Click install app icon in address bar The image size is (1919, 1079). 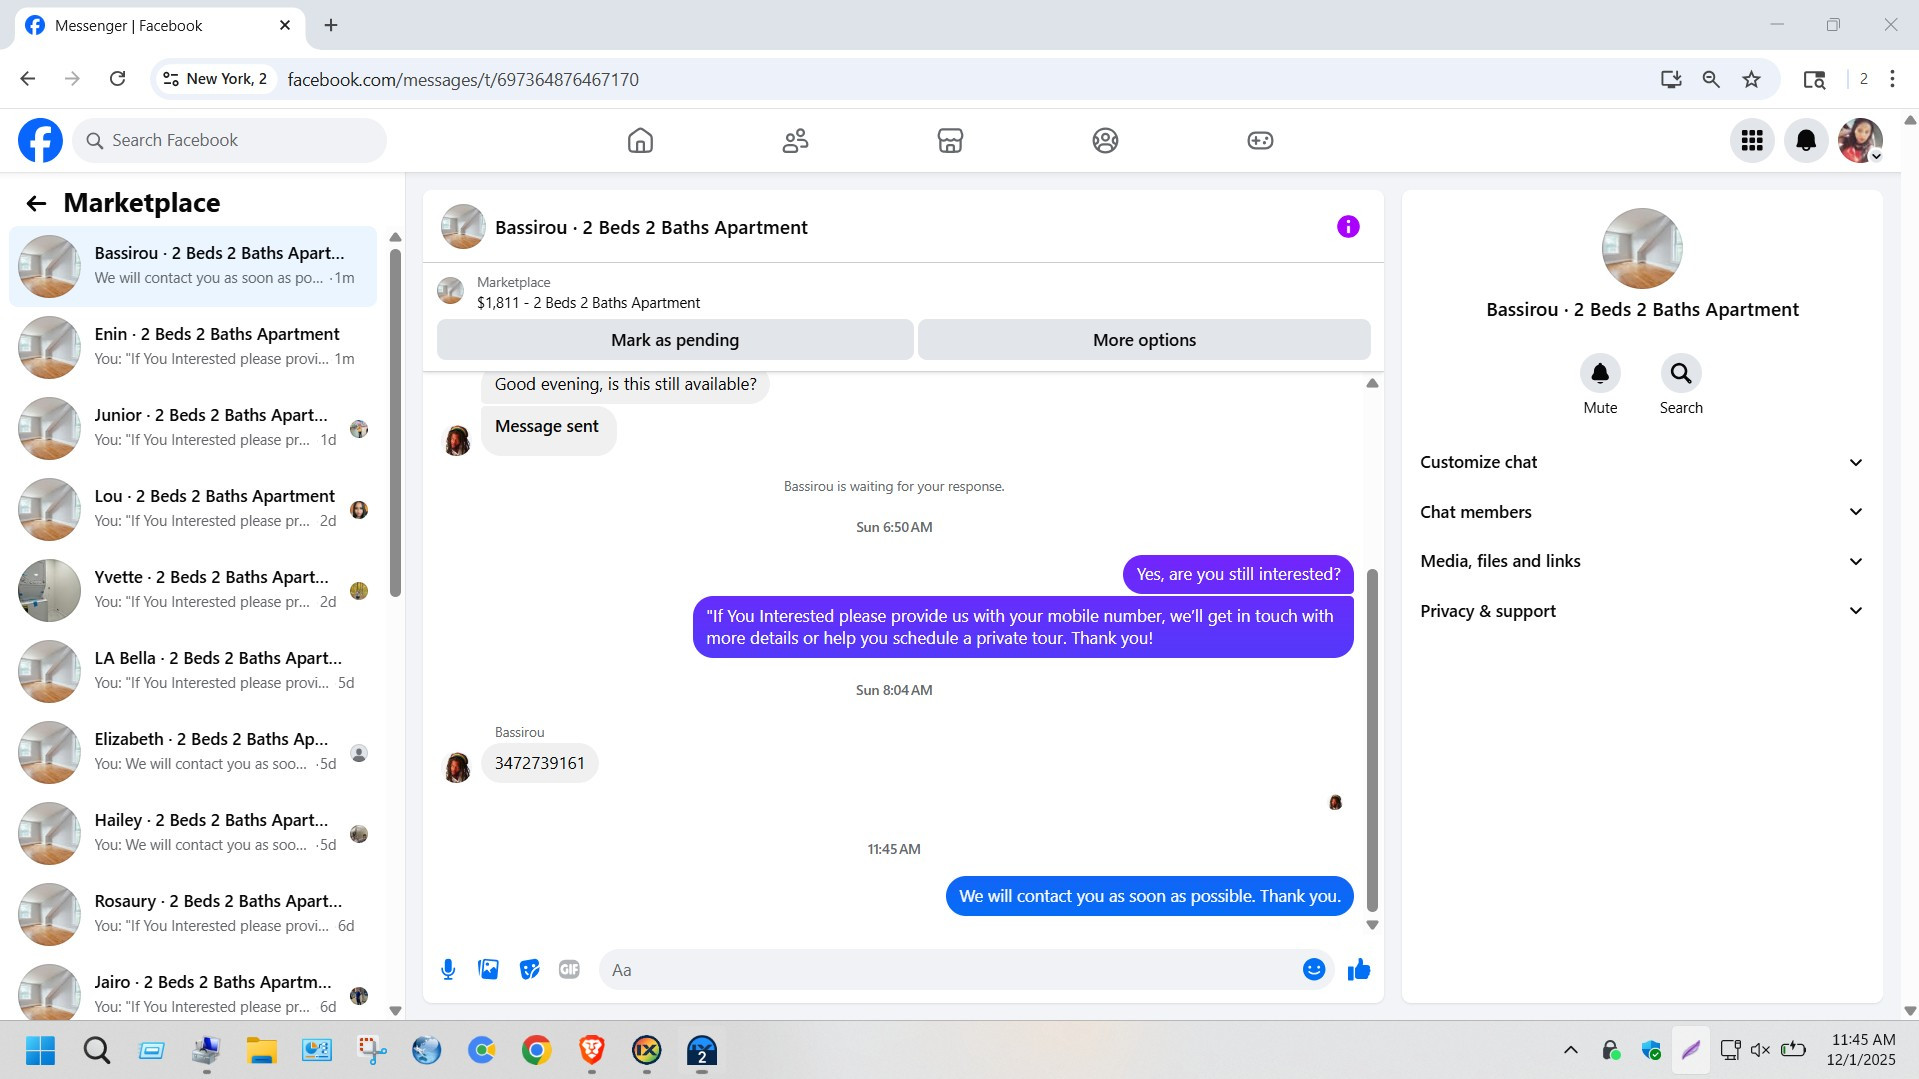coord(1671,79)
